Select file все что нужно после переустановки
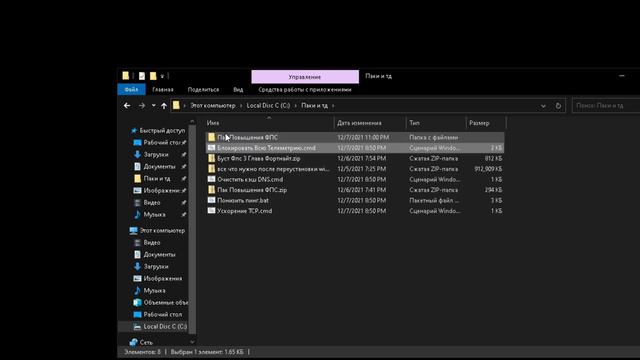The width and height of the screenshot is (640, 360). 273,169
